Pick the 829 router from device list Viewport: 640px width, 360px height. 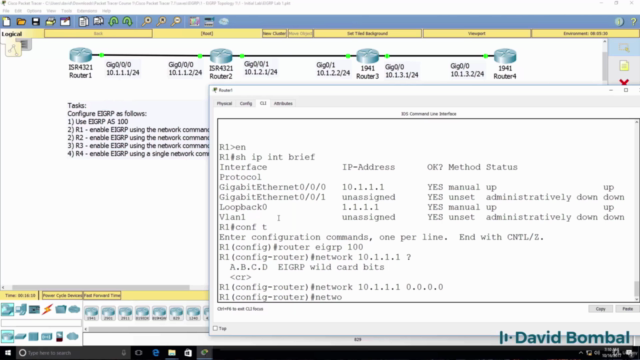(176, 313)
